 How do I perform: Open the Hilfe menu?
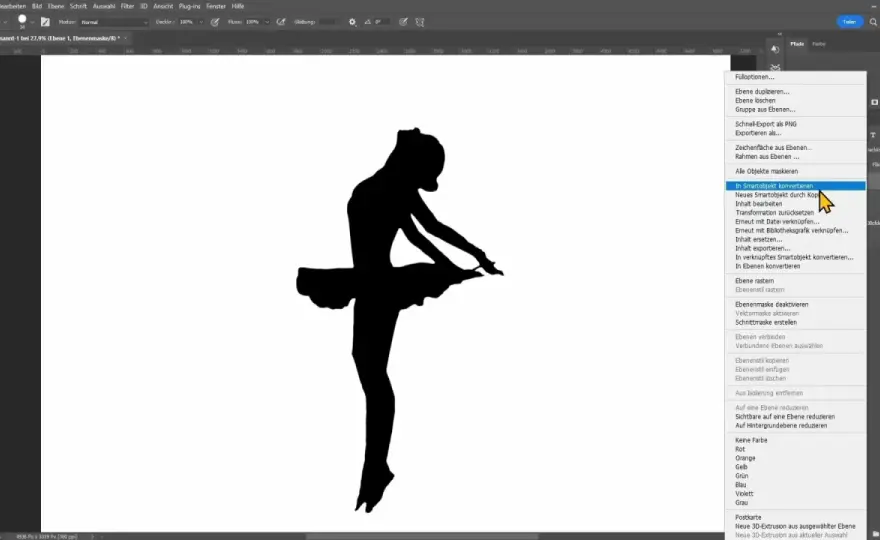pos(238,6)
